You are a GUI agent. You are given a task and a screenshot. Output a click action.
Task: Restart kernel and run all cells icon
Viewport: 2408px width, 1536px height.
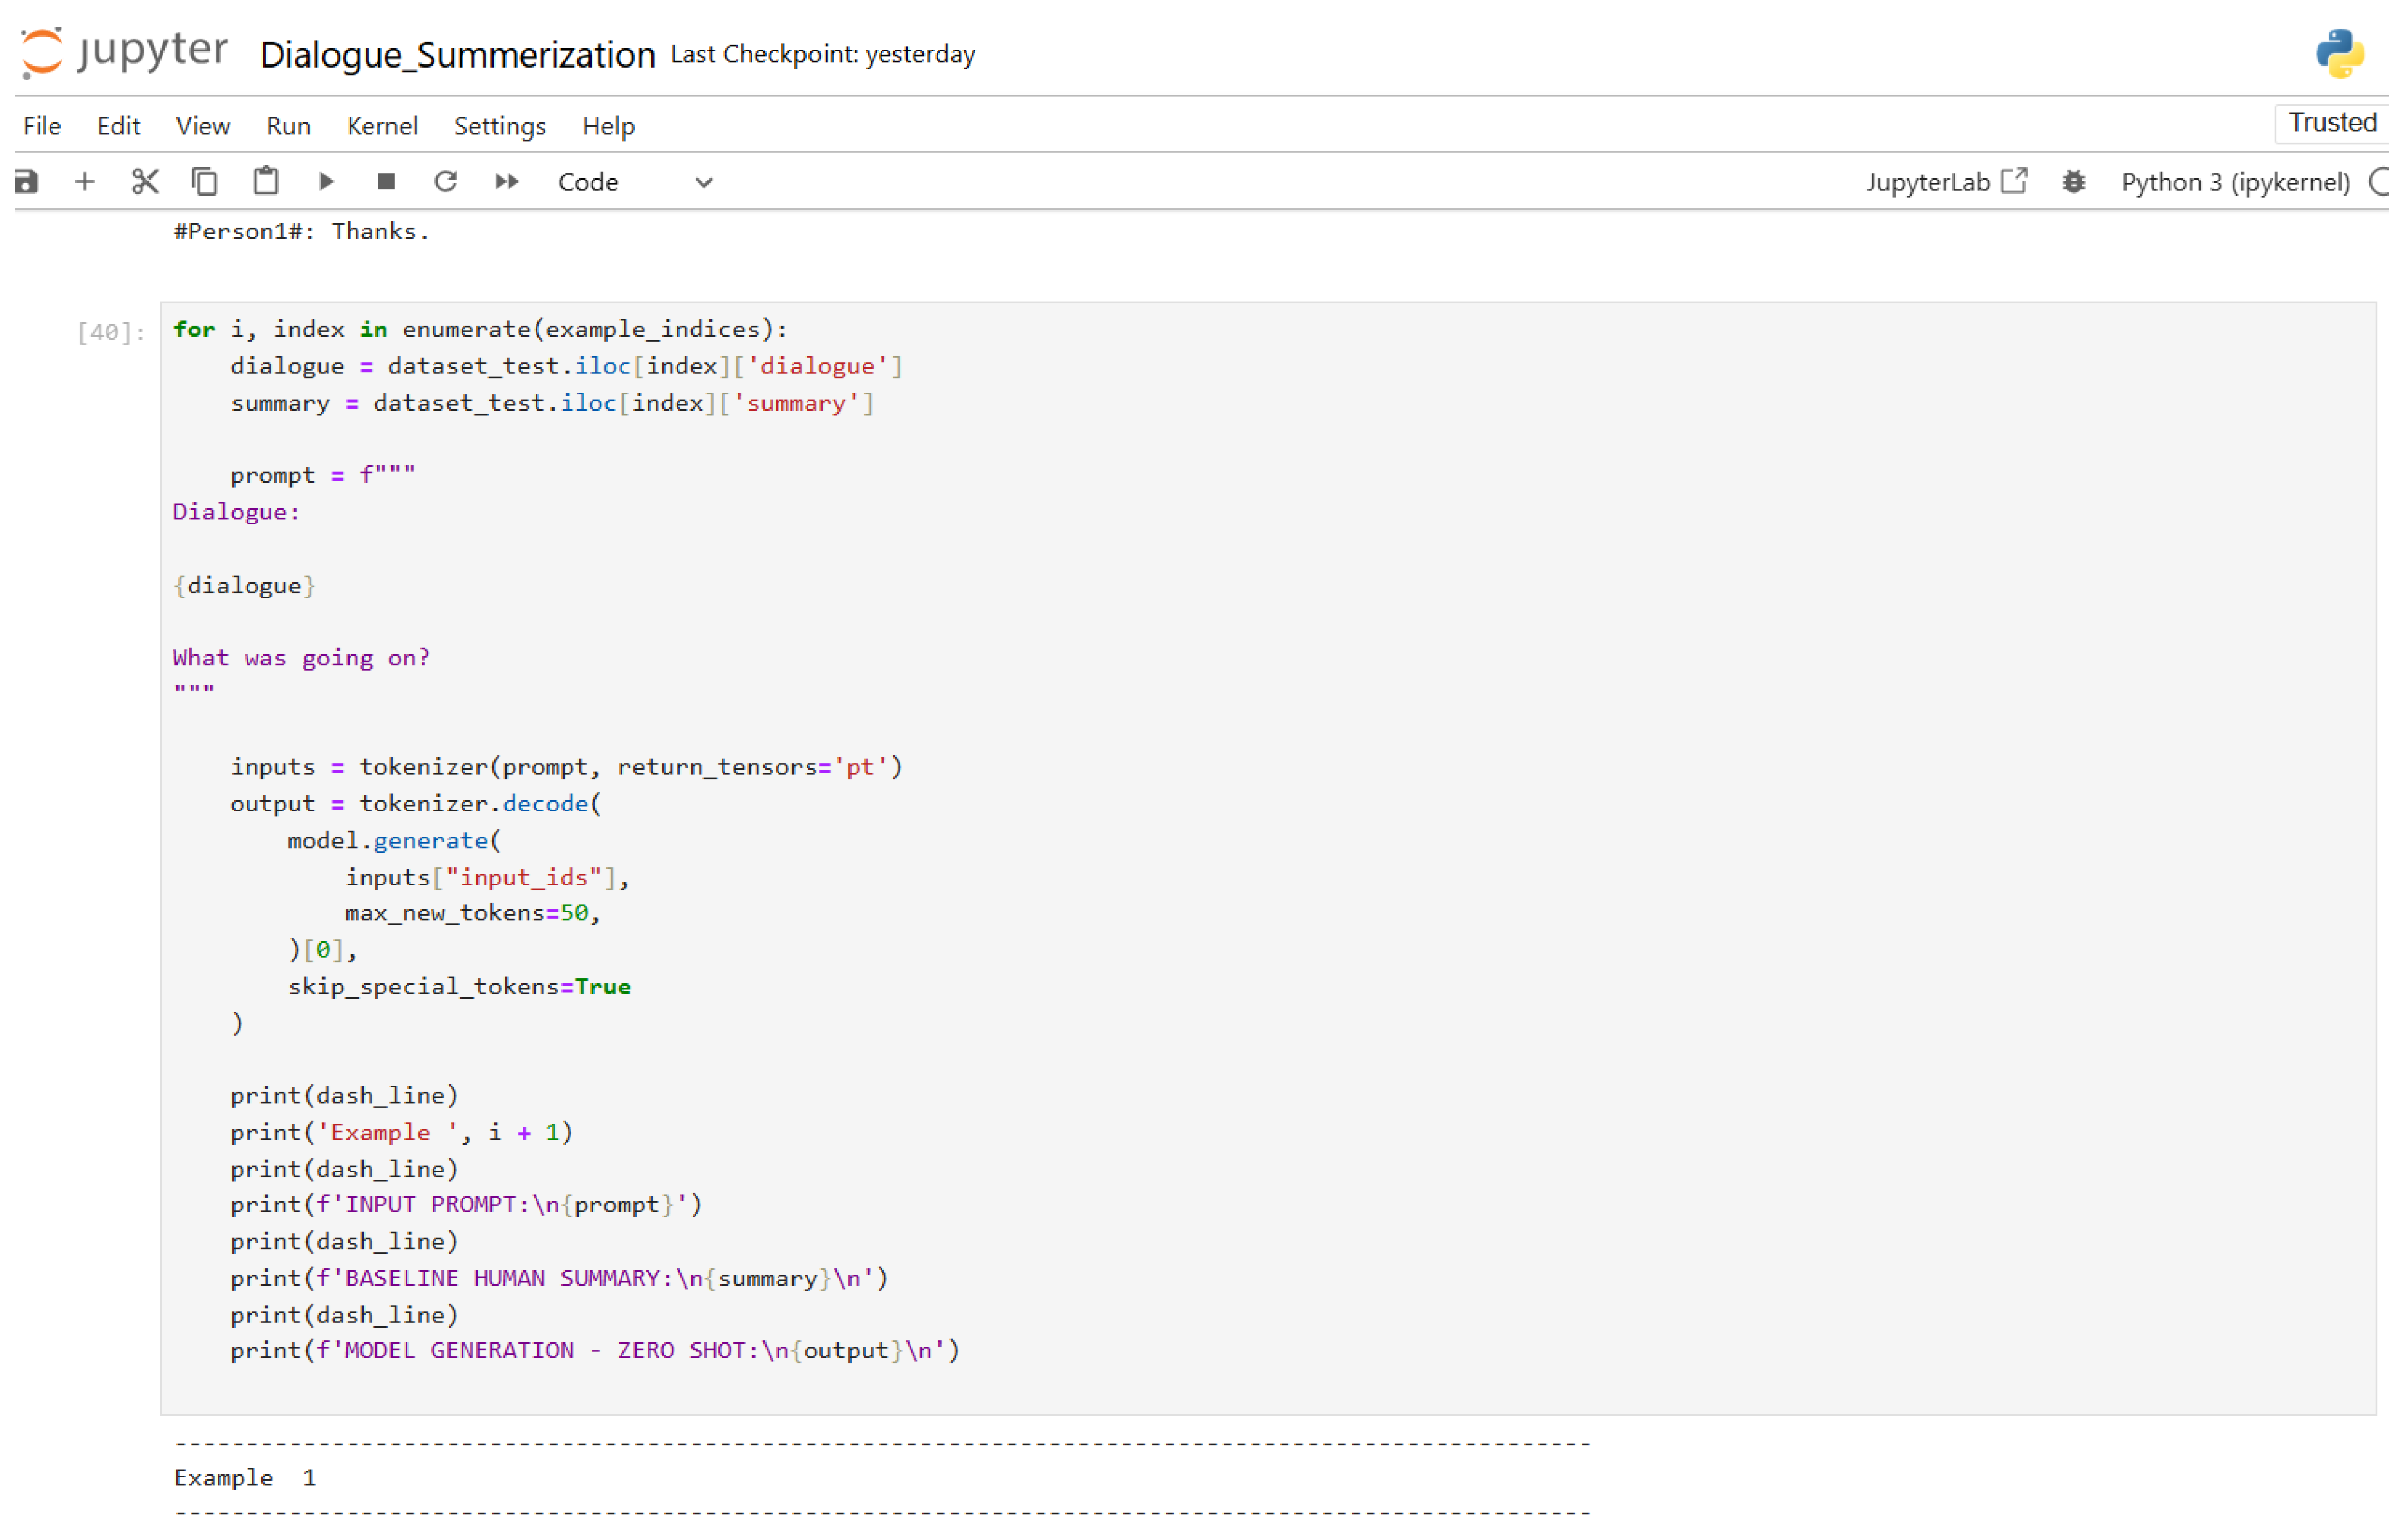pyautogui.click(x=507, y=182)
